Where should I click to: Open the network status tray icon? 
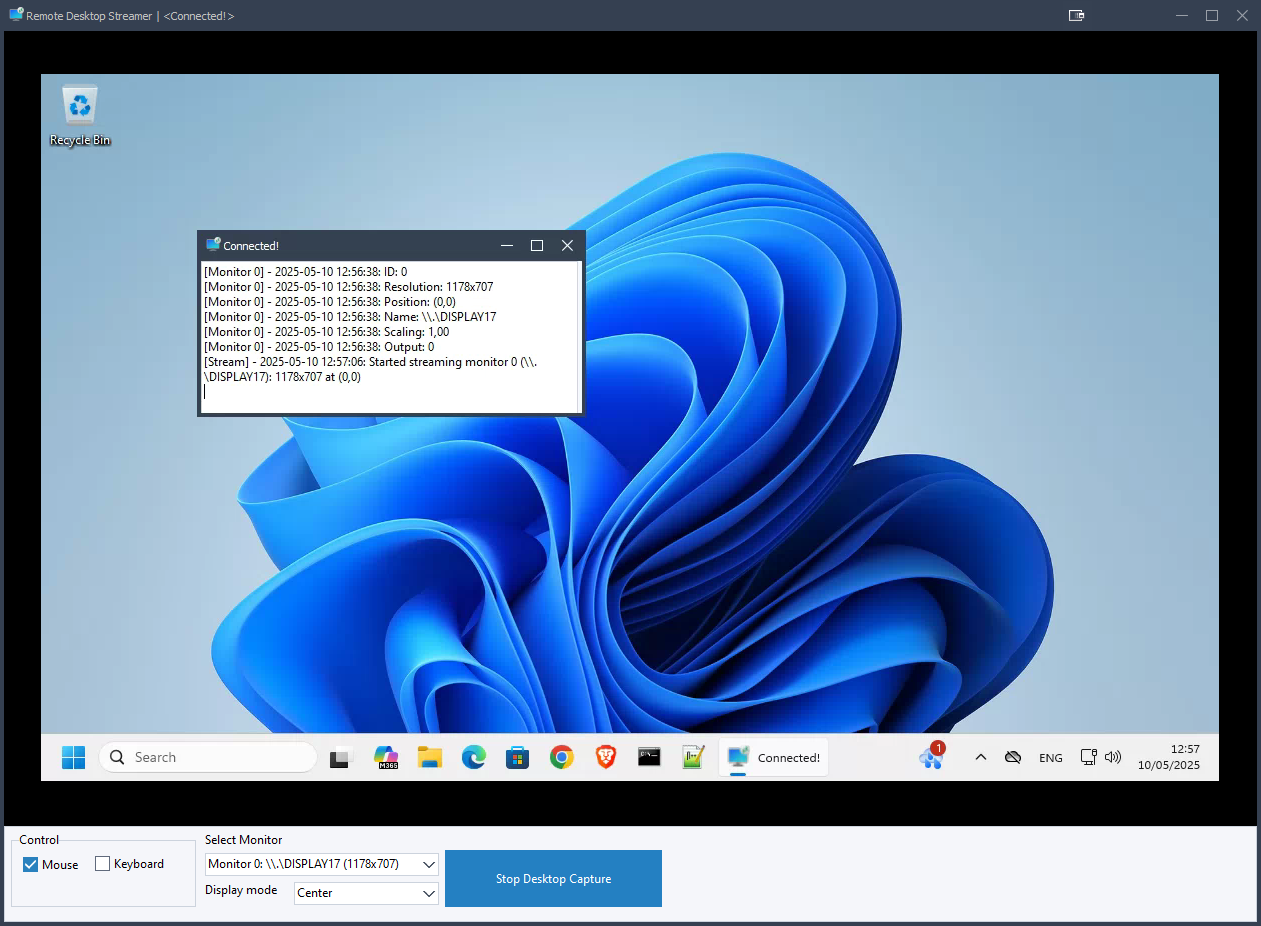tap(1089, 757)
